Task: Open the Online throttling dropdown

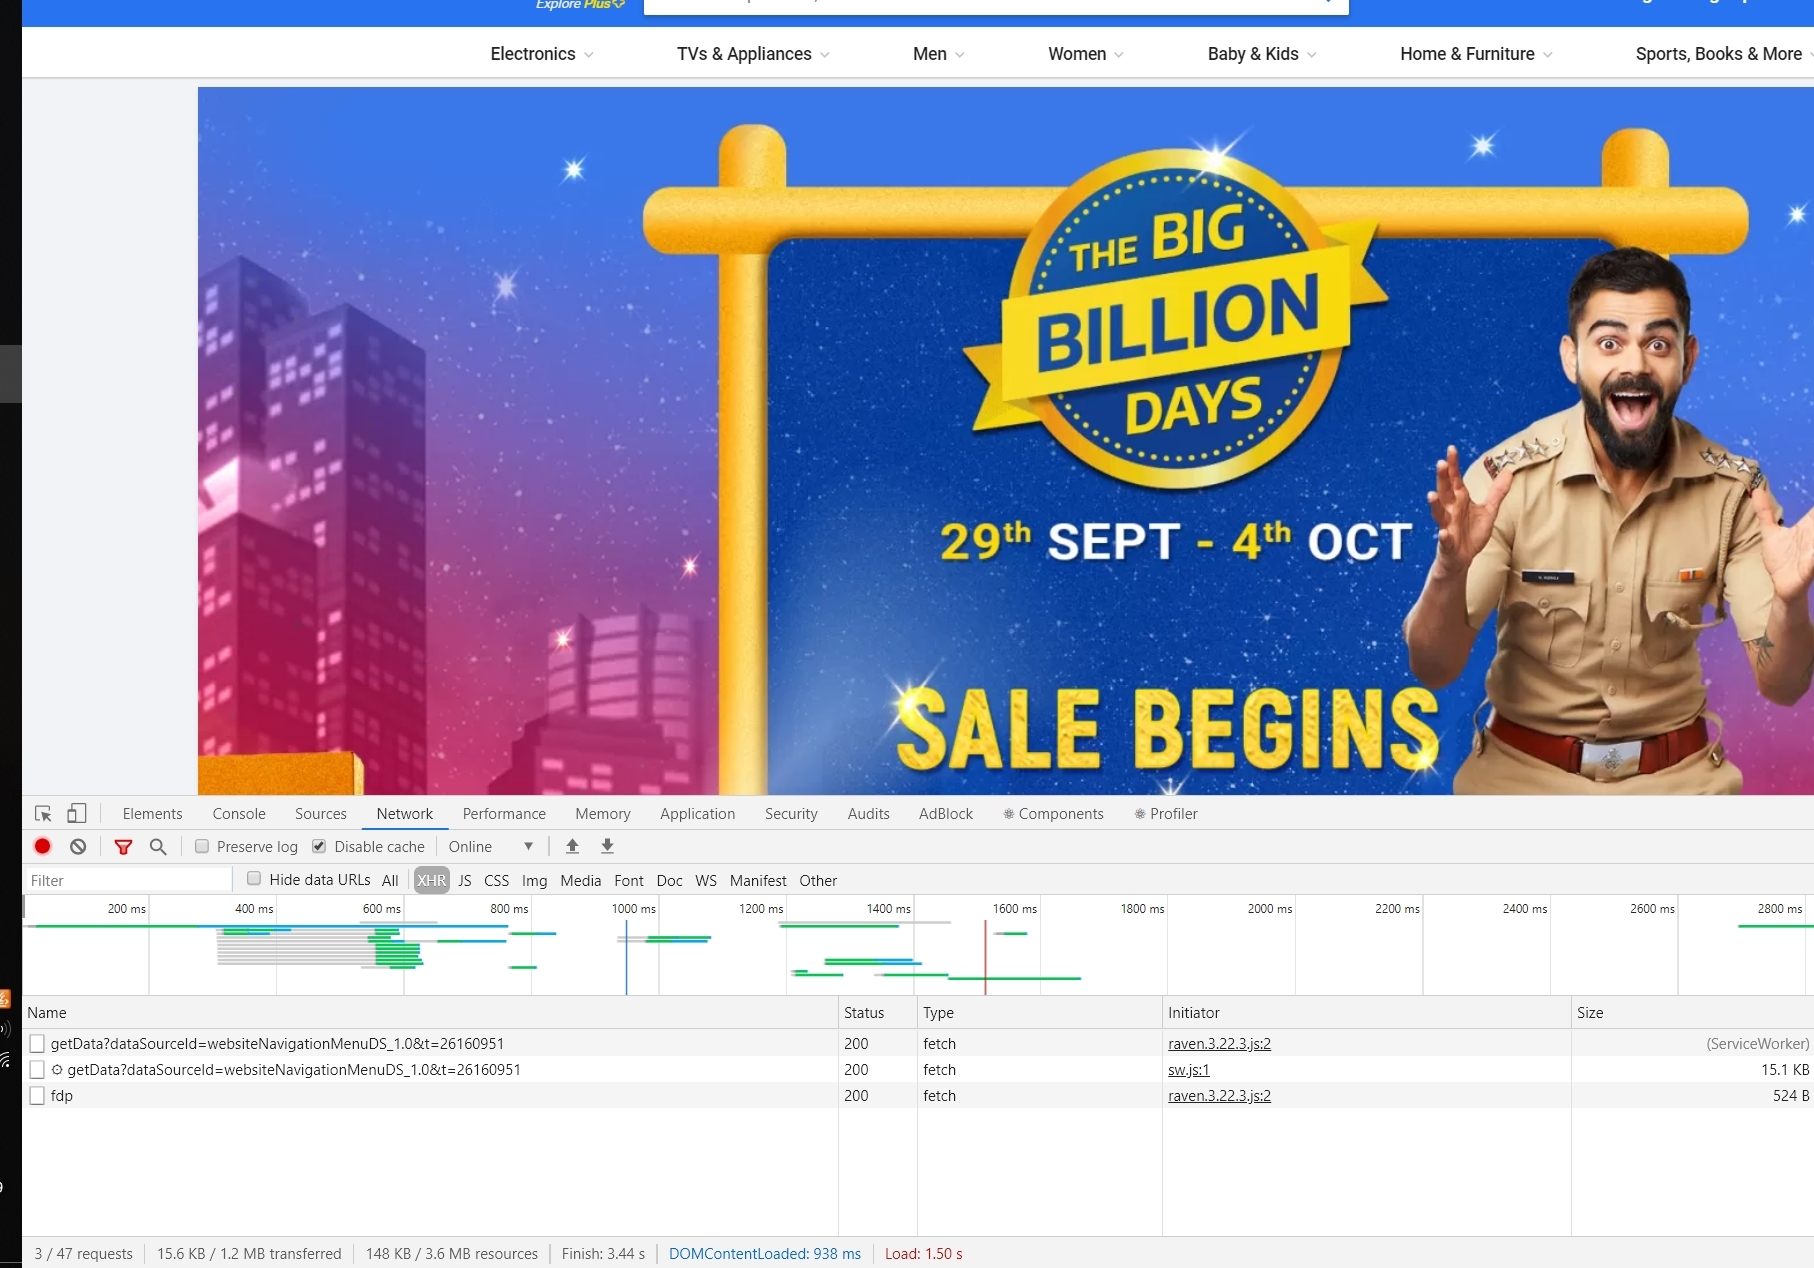Action: click(491, 847)
